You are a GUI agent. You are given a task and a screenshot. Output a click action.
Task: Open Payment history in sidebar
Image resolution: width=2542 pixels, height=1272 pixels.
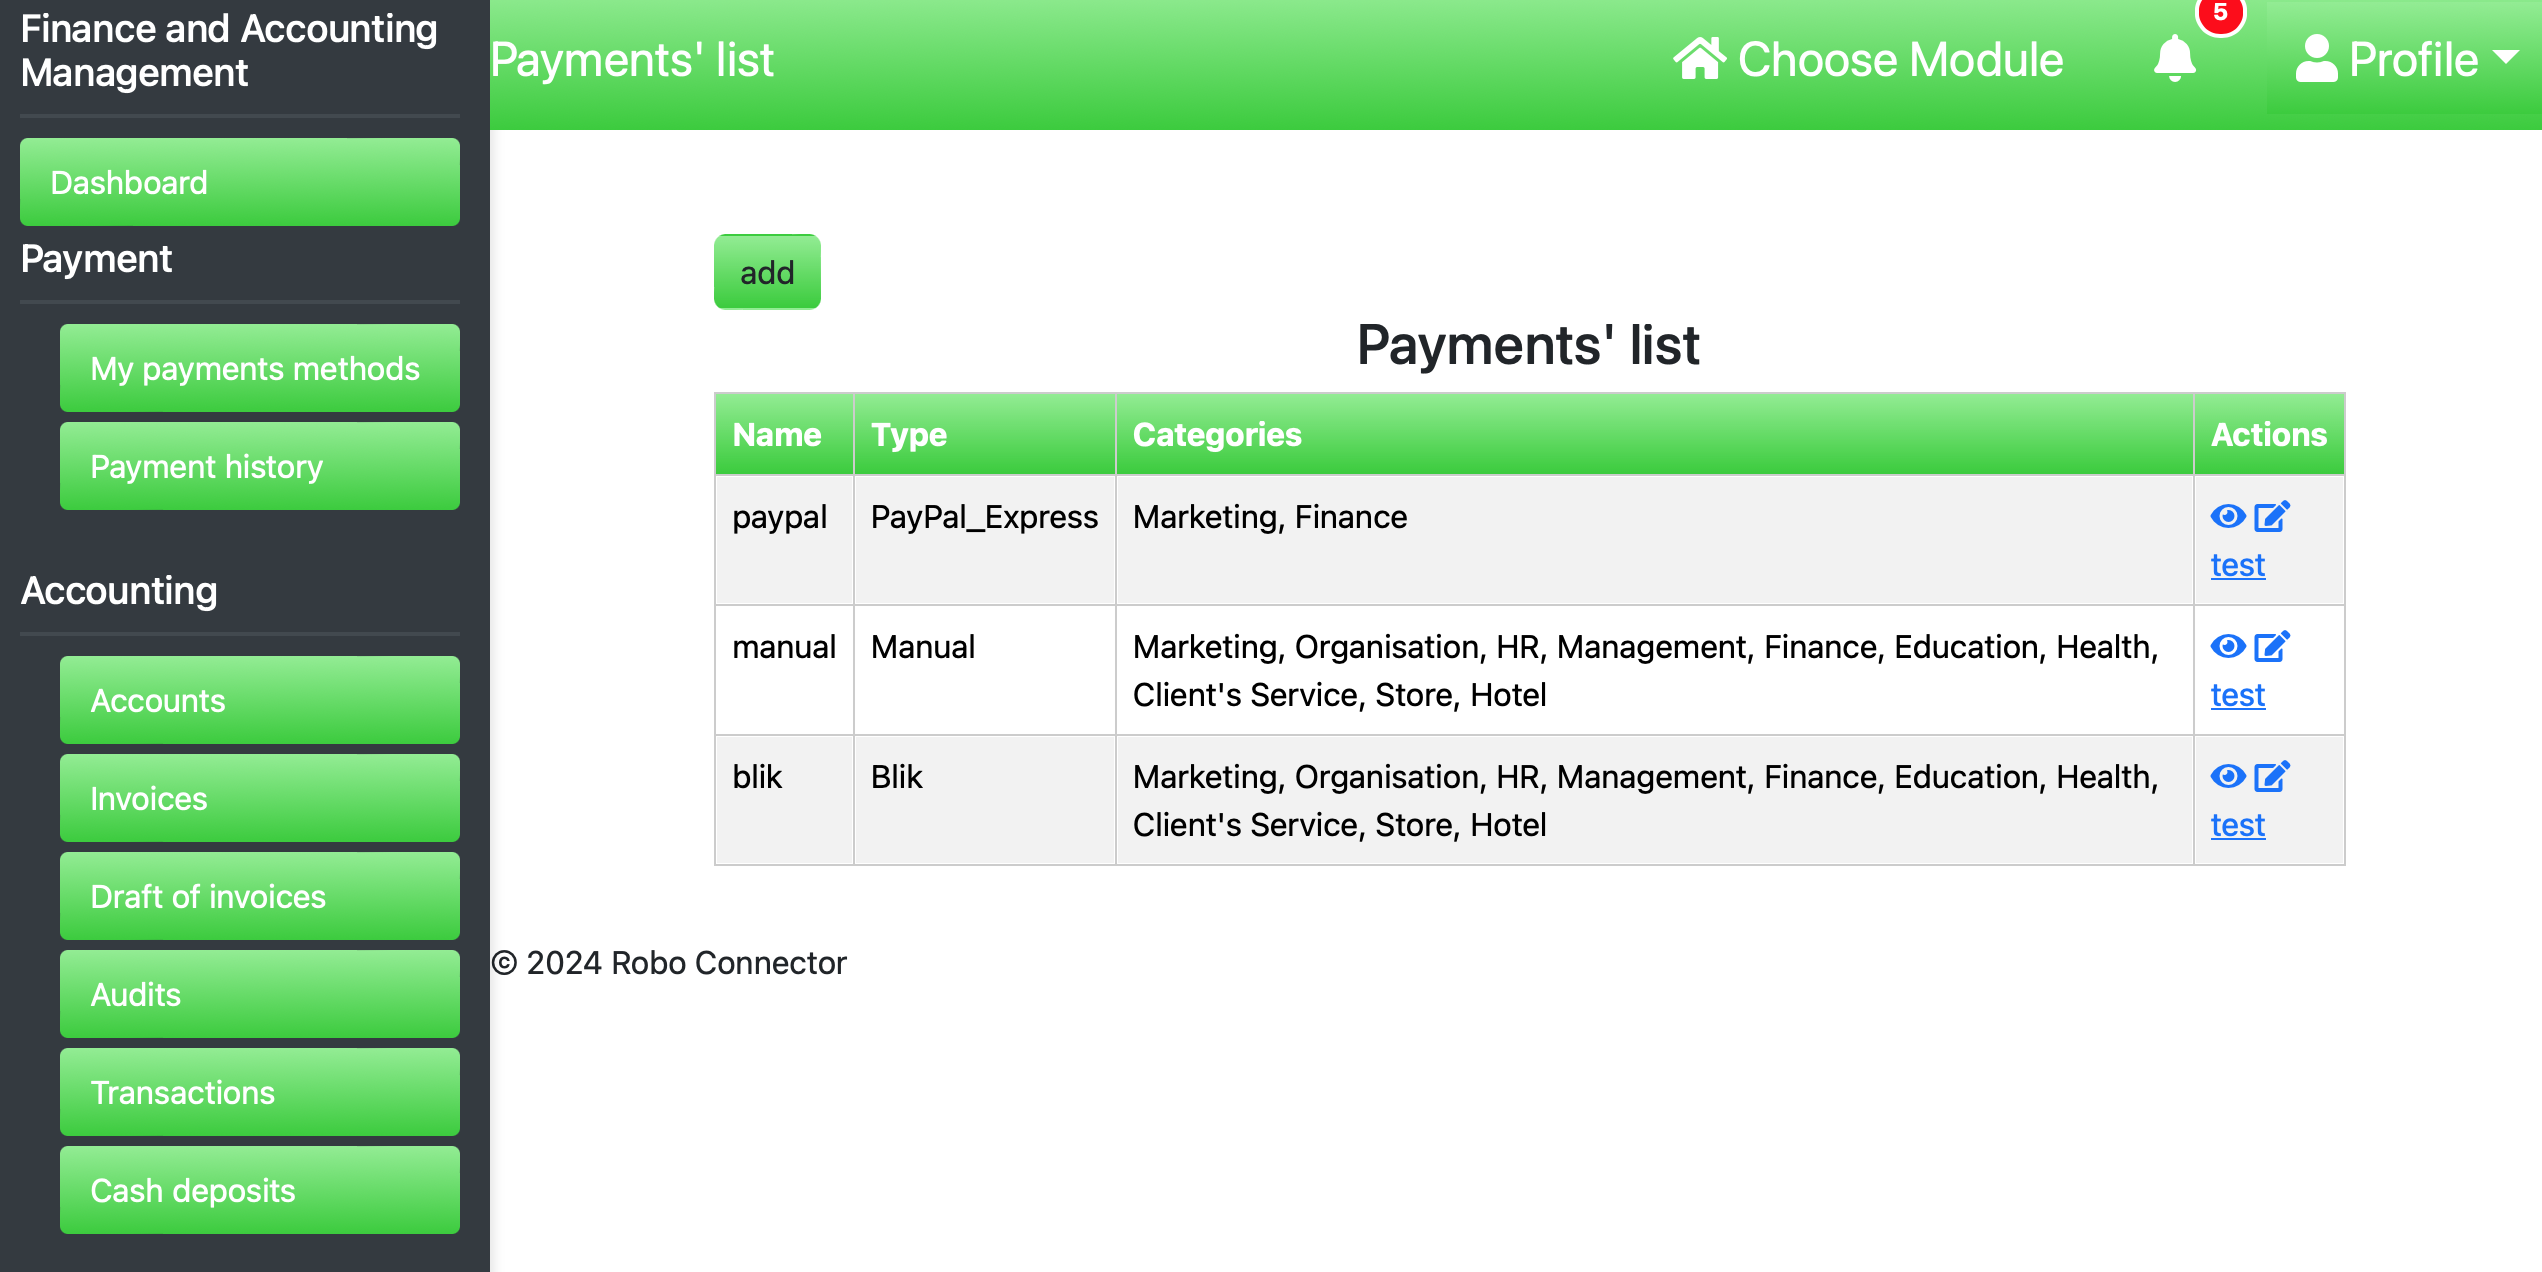coord(259,466)
